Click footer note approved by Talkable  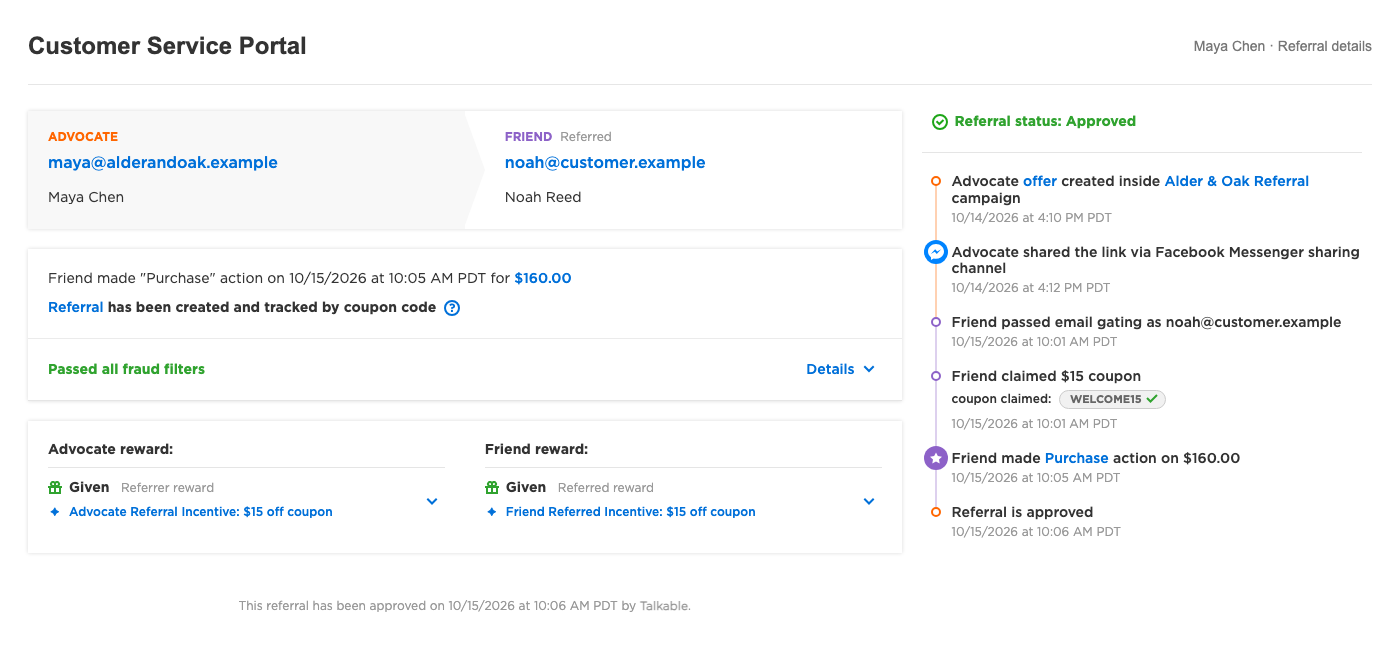[x=465, y=606]
